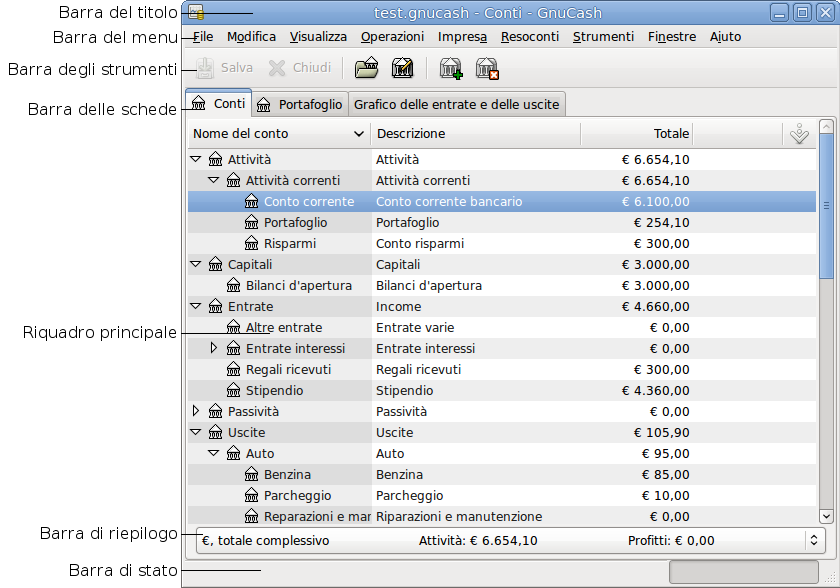Click the scrollbar up arrow
The width and height of the screenshot is (840, 588).
pyautogui.click(x=826, y=127)
